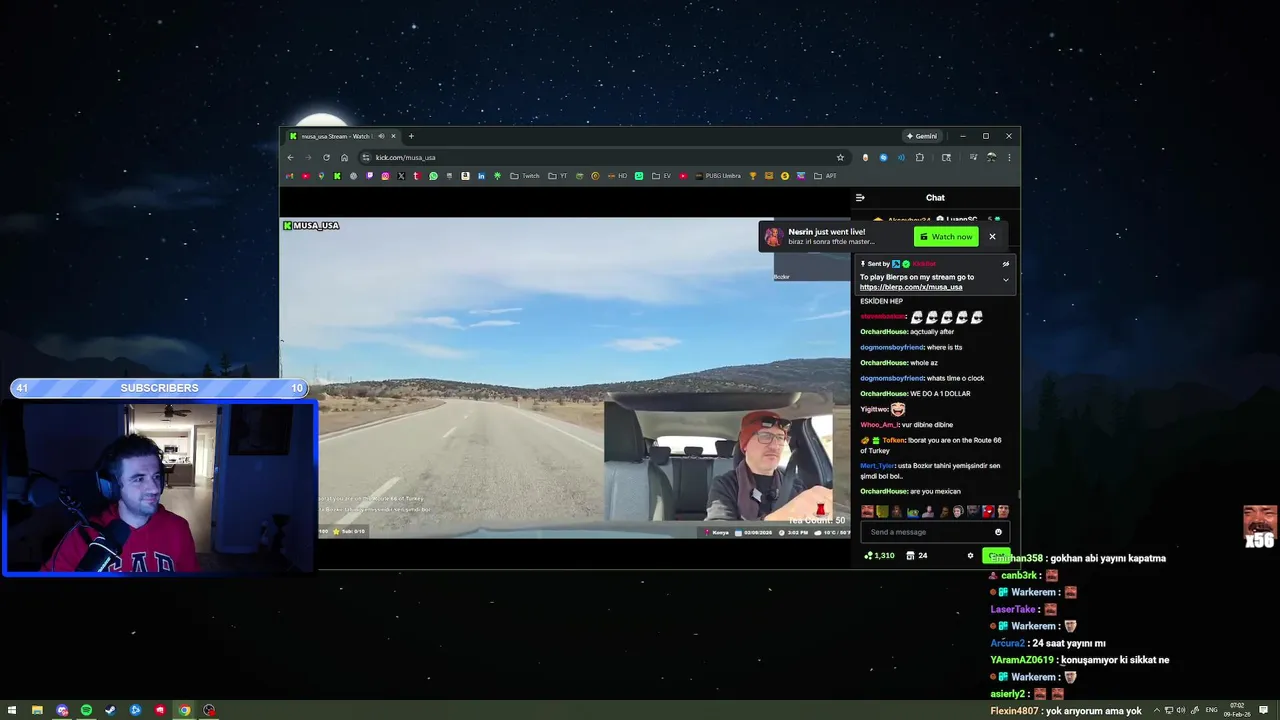Open the gift shop icon showing 24

pyautogui.click(x=917, y=556)
